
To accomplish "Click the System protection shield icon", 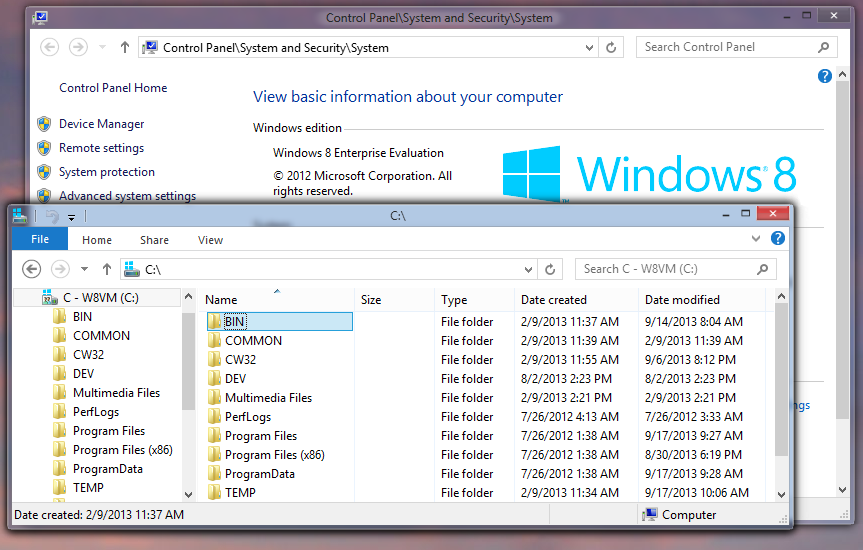I will (x=44, y=172).
